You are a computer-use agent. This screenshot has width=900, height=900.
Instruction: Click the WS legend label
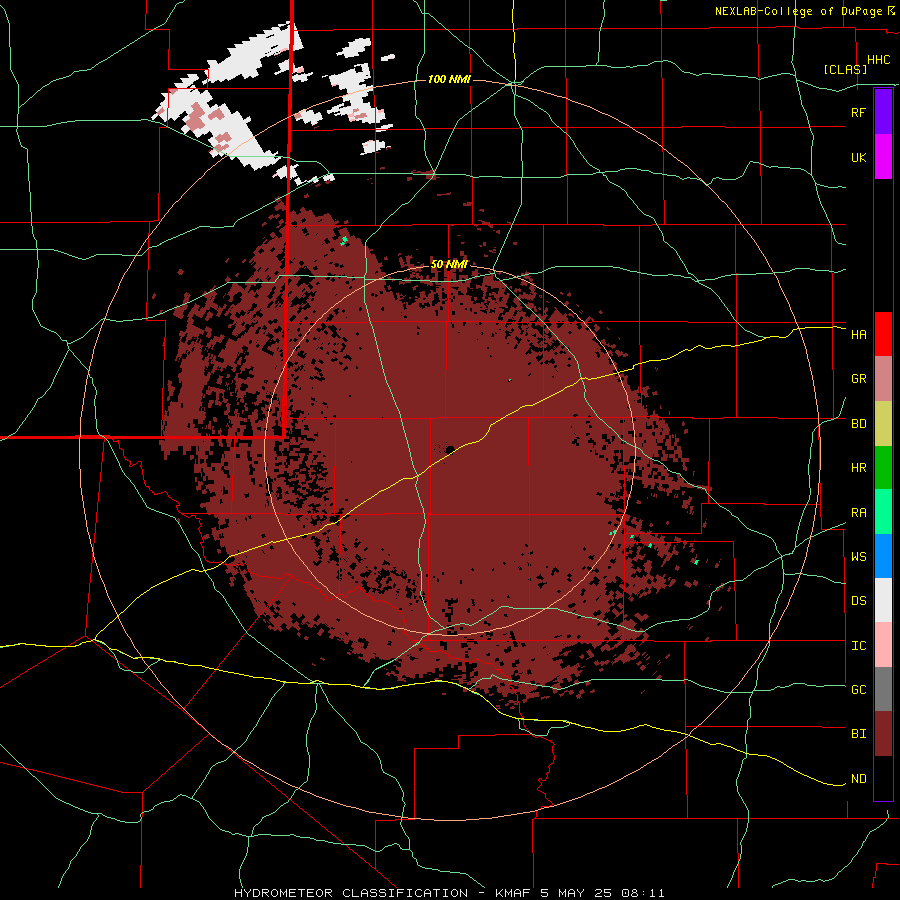pos(858,557)
